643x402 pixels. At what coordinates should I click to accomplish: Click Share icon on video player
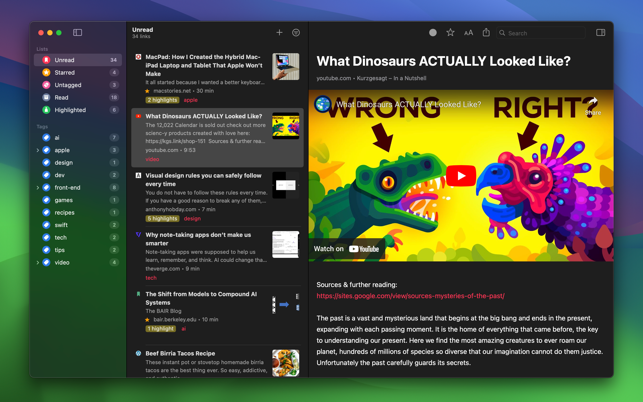coord(592,105)
